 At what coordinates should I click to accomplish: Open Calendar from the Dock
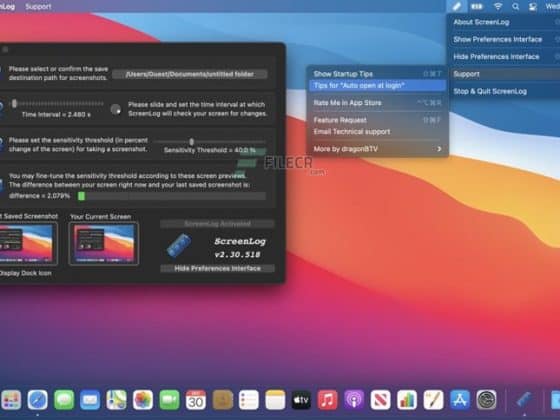[x=196, y=400]
